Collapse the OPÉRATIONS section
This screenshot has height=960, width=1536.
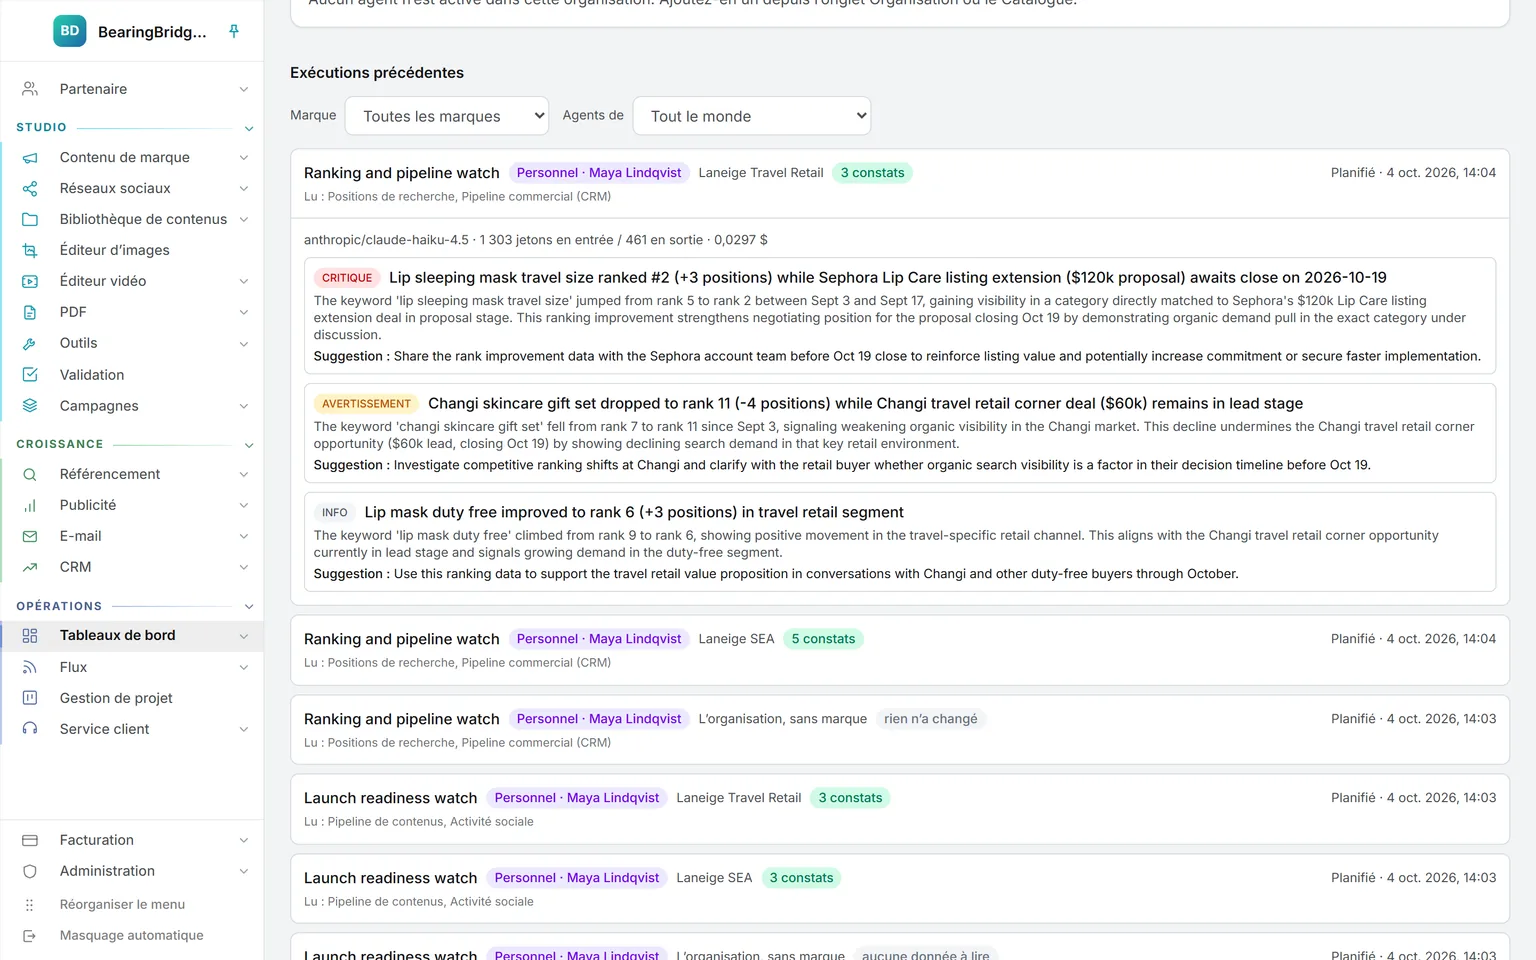click(249, 607)
